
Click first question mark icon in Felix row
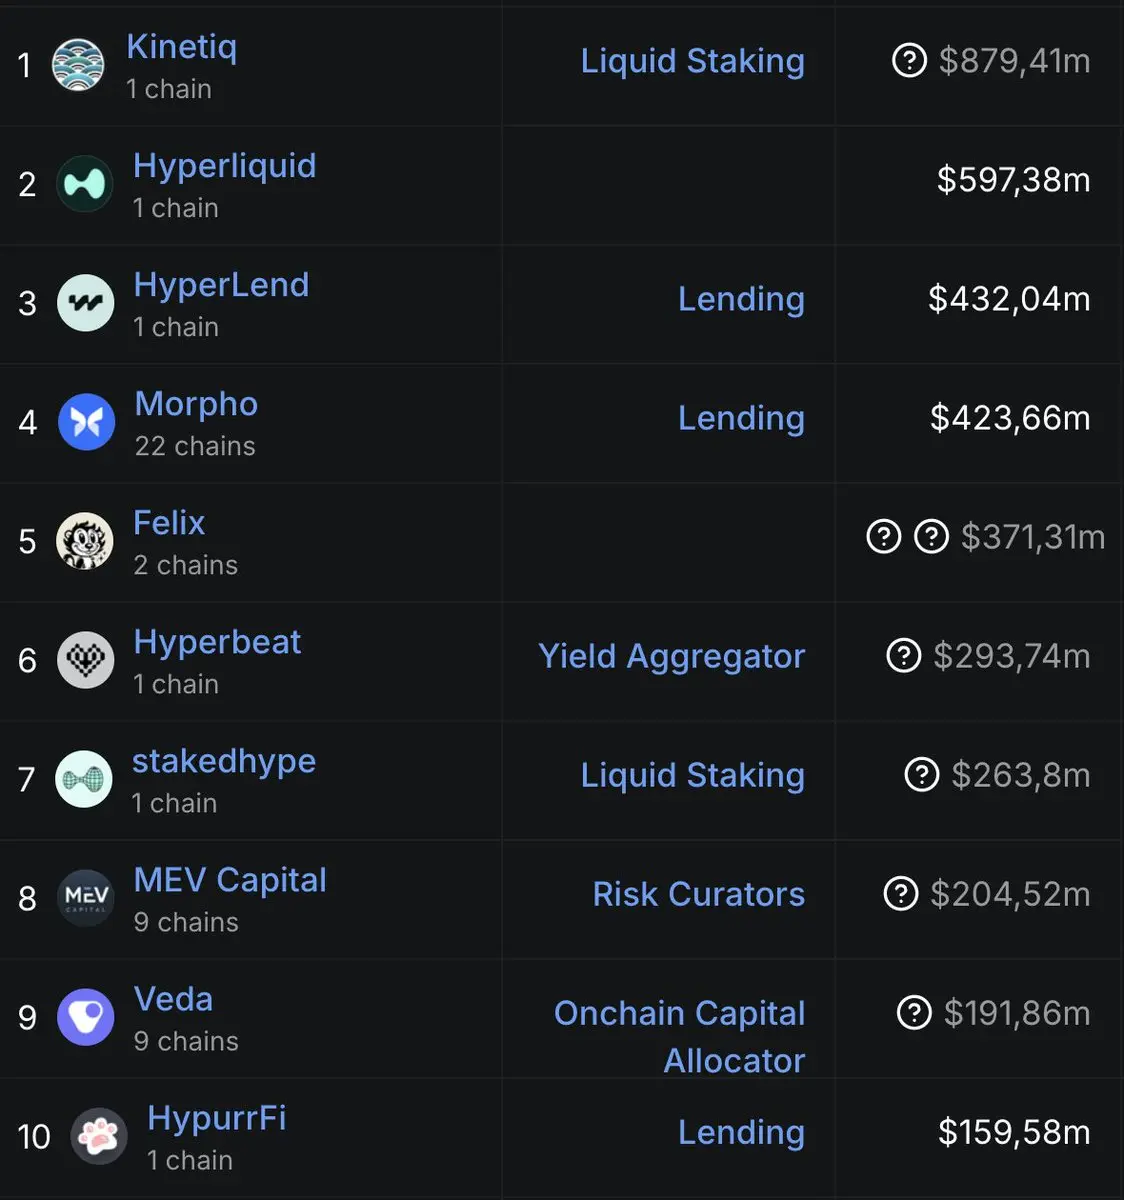pos(884,537)
